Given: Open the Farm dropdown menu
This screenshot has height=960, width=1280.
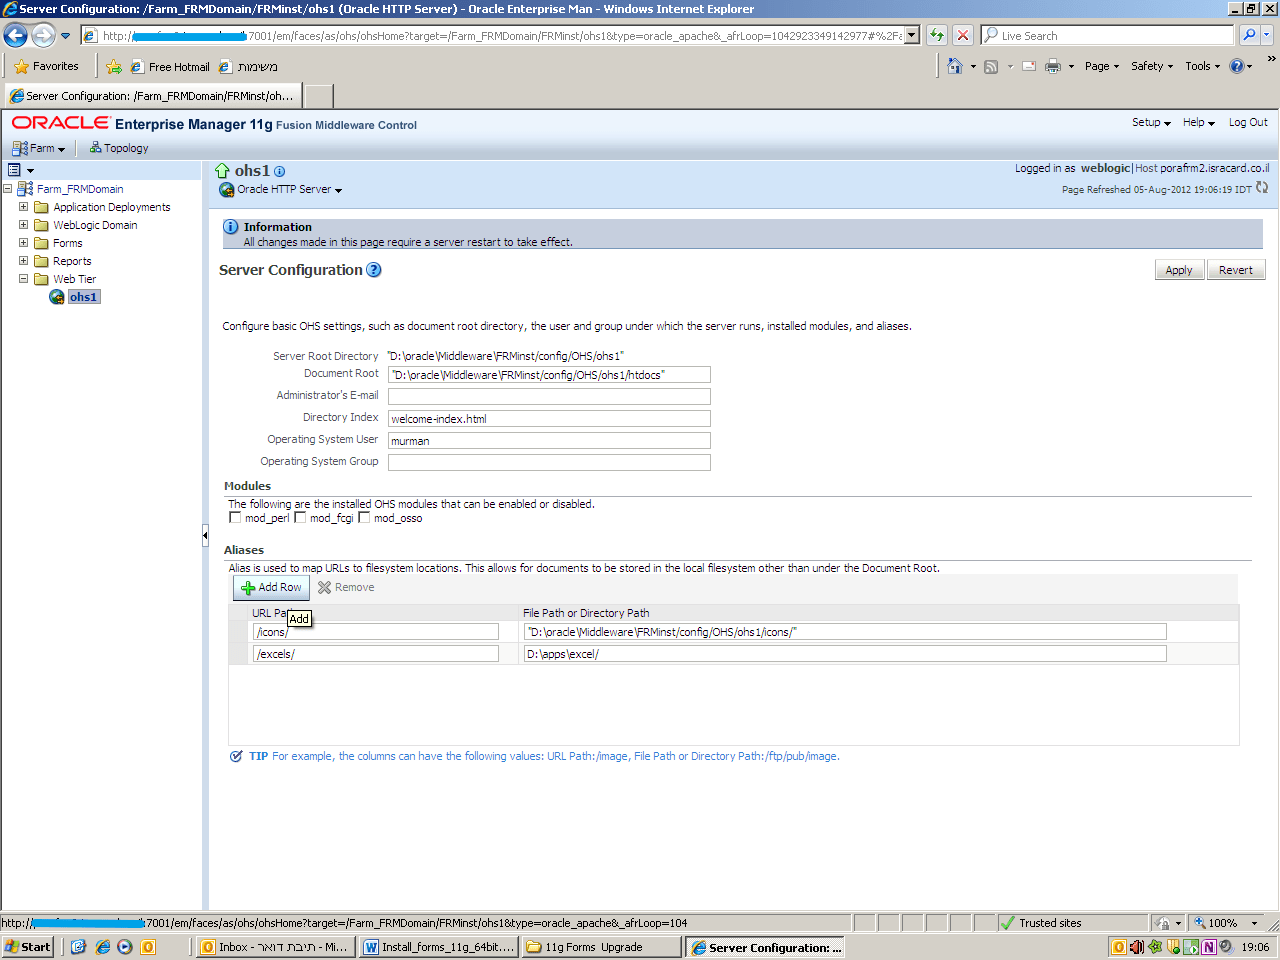Looking at the screenshot, I should [40, 148].
